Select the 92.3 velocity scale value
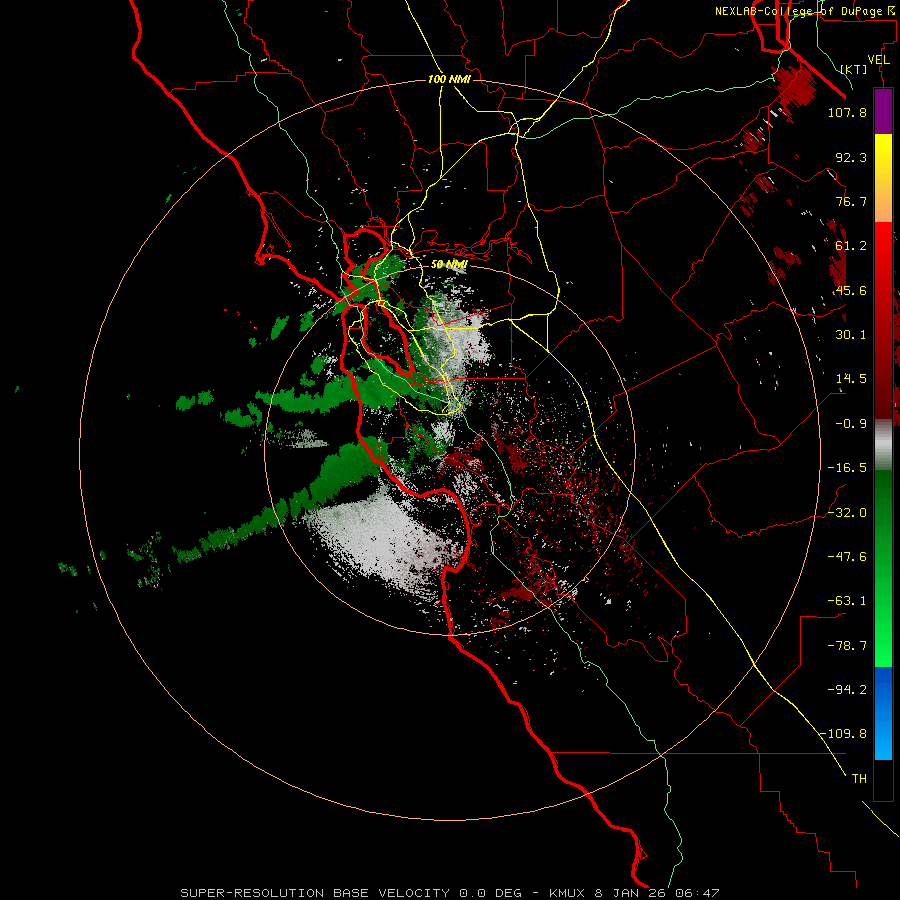This screenshot has height=900, width=900. coord(851,157)
